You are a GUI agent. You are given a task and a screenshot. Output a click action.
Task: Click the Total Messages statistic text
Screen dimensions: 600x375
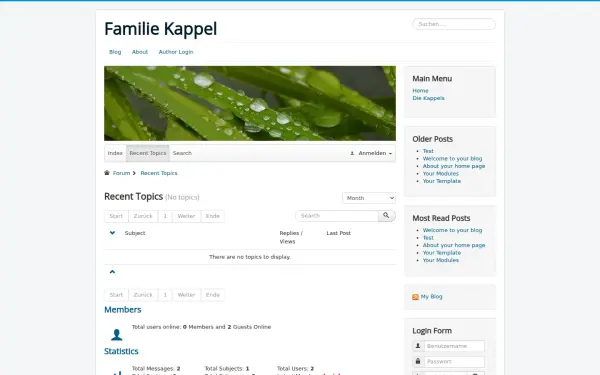click(156, 368)
